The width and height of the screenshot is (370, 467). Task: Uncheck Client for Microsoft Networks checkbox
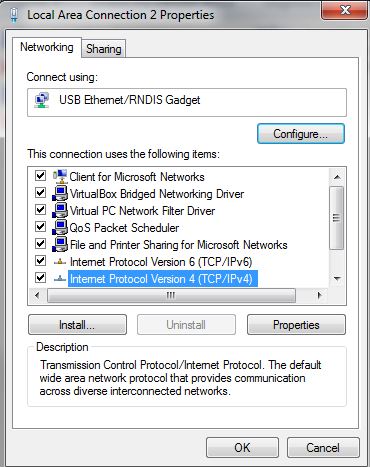click(x=40, y=176)
